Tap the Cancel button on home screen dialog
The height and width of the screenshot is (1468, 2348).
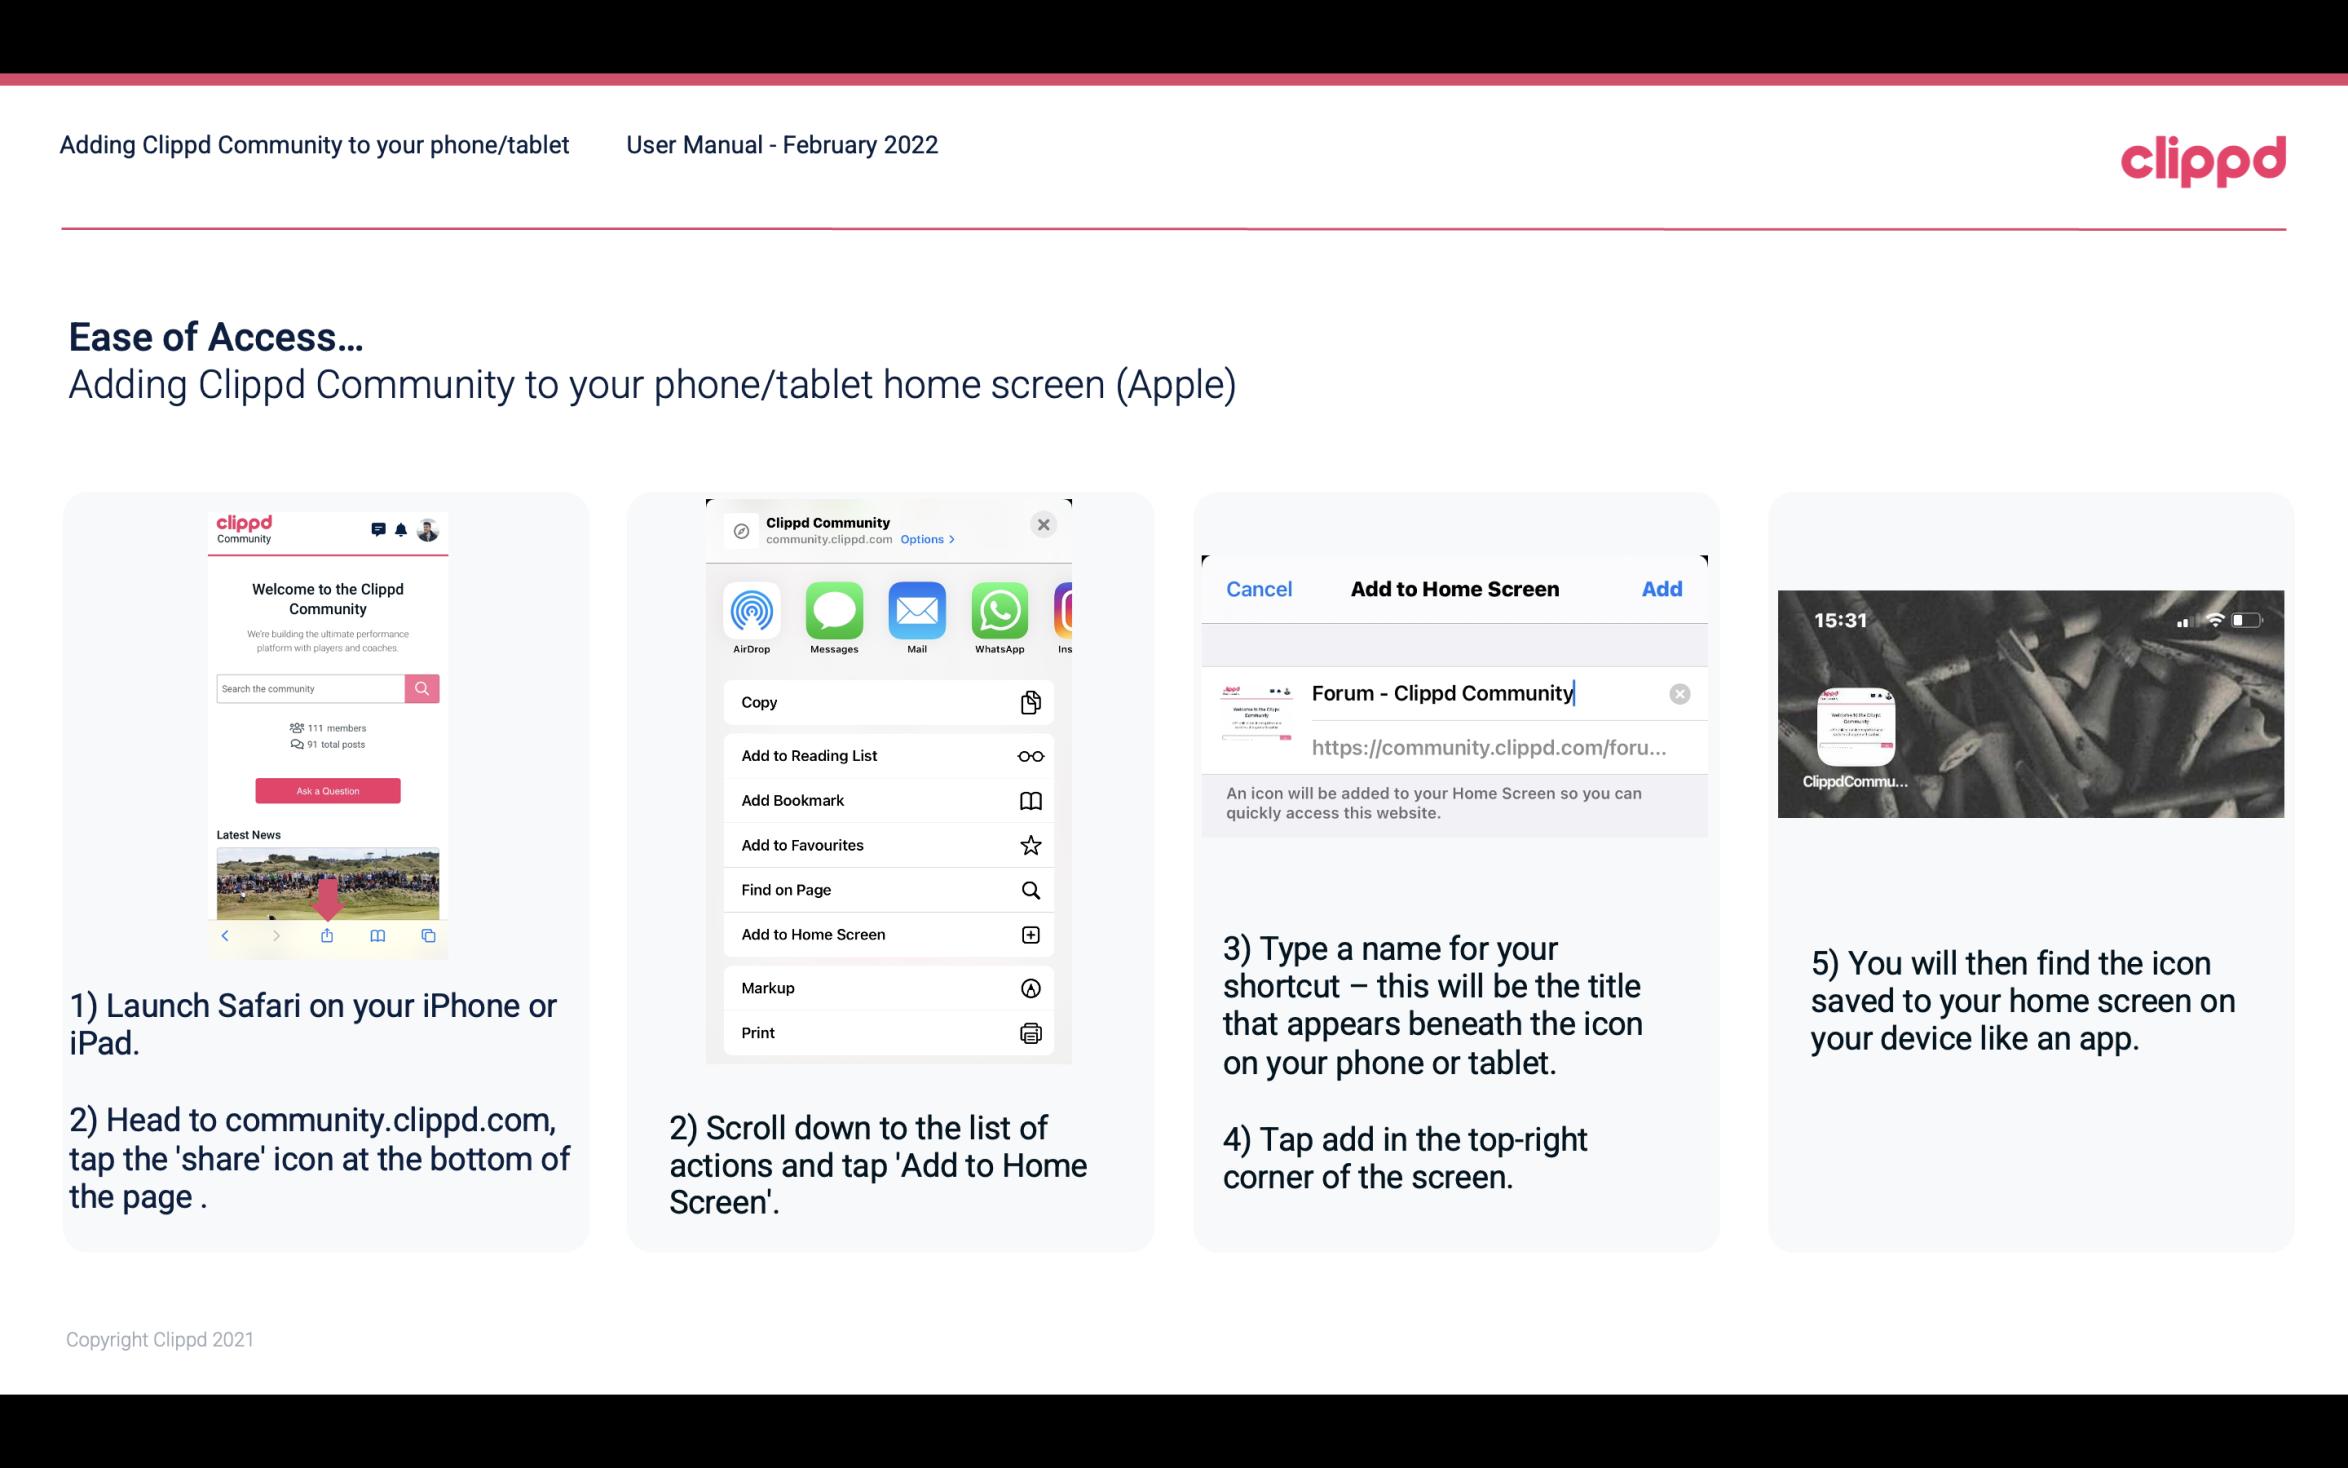tap(1259, 590)
